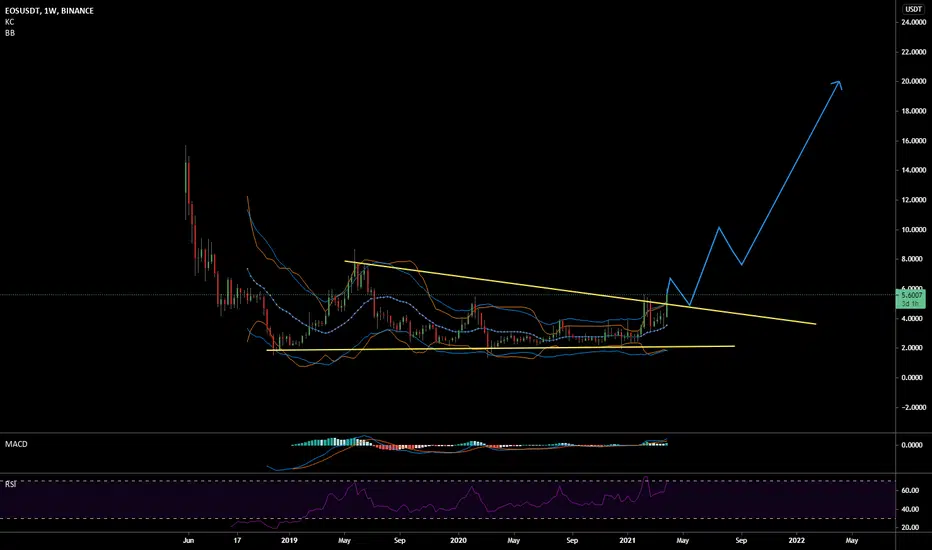
Task: Click the 22.0000 price axis label
Action: click(x=914, y=52)
